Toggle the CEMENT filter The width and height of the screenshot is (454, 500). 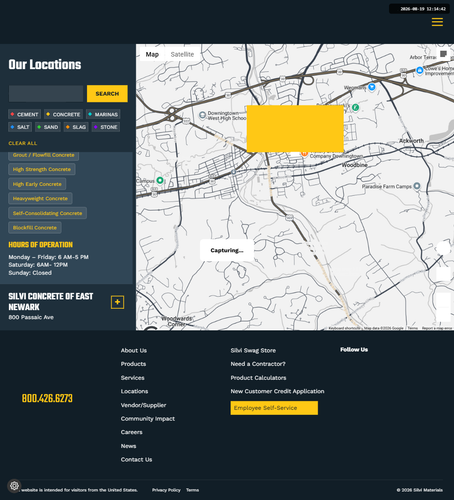click(x=24, y=114)
